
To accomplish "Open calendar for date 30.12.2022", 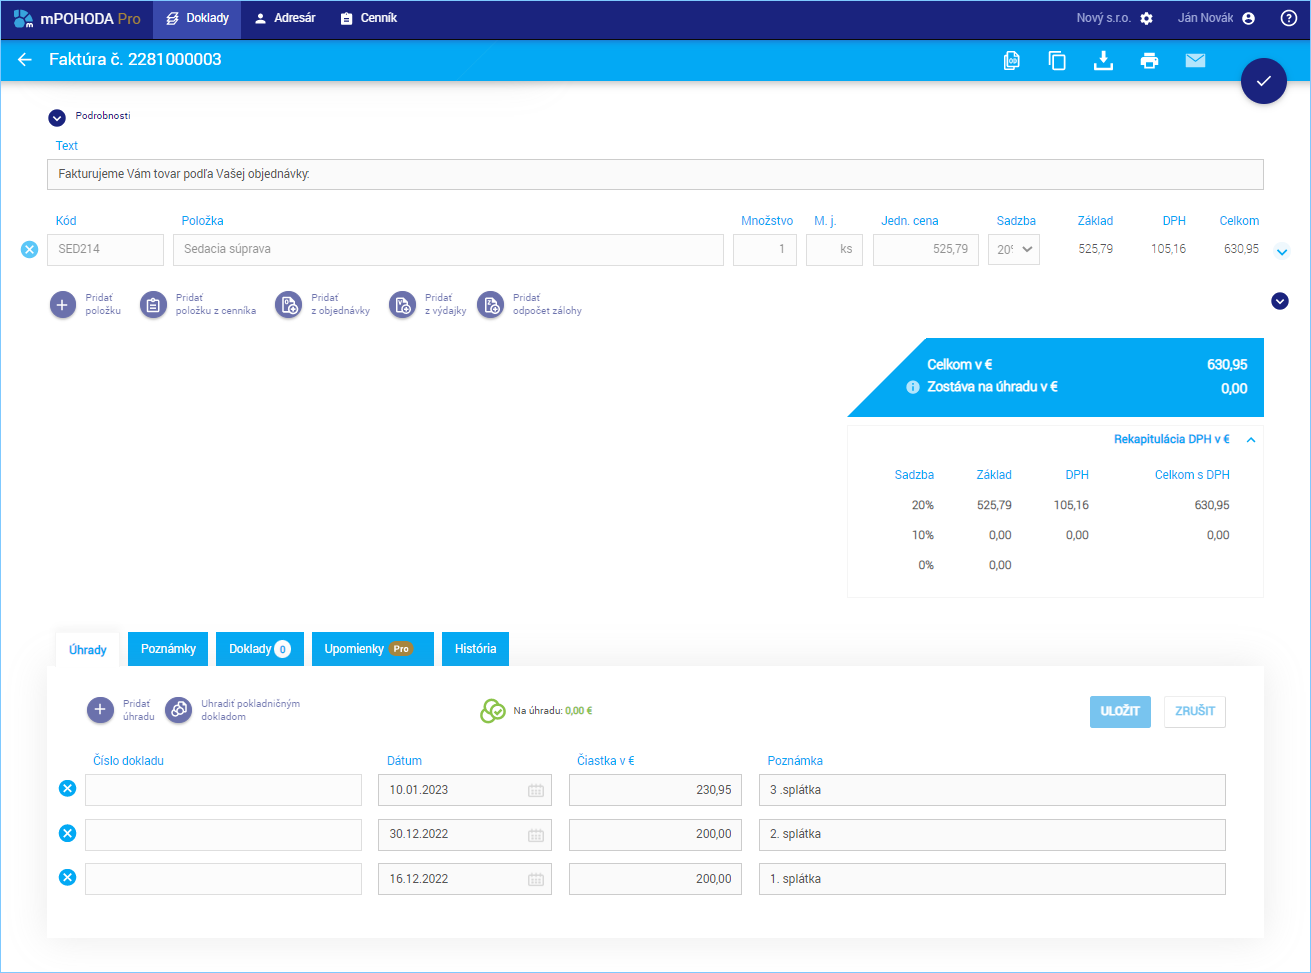I will [x=536, y=834].
